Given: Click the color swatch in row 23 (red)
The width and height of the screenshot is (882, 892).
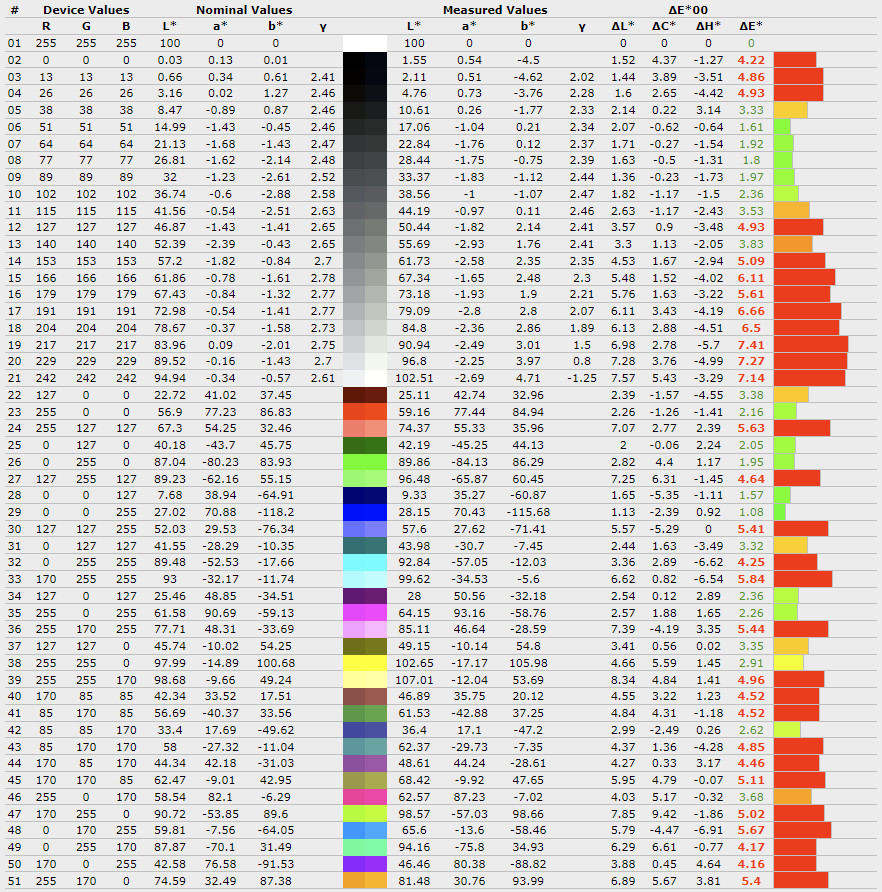Looking at the screenshot, I should click(x=365, y=411).
